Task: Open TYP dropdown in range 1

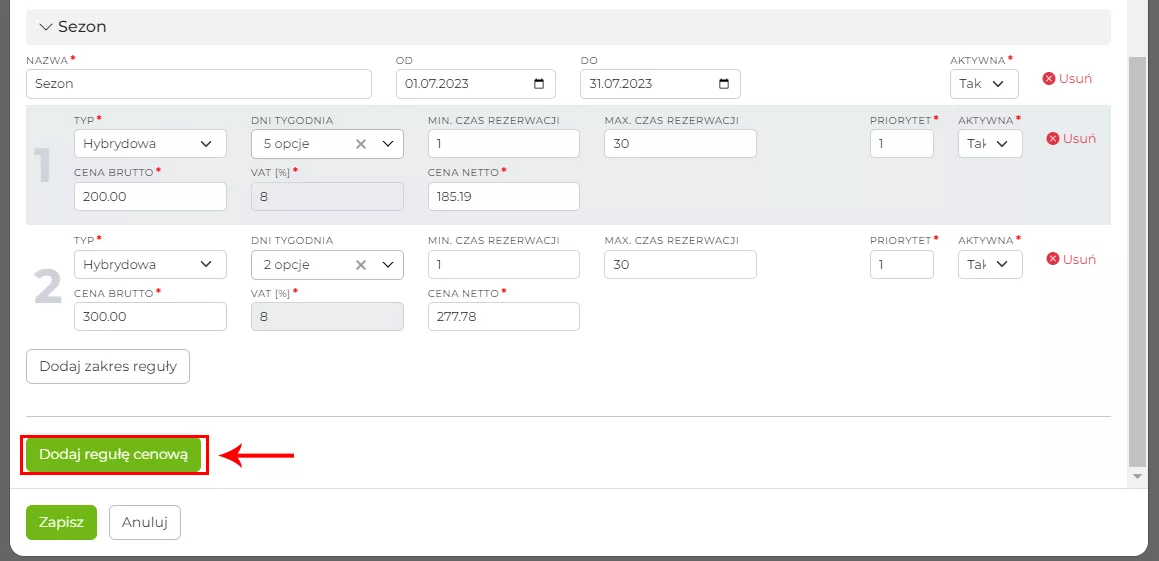Action: click(x=150, y=144)
